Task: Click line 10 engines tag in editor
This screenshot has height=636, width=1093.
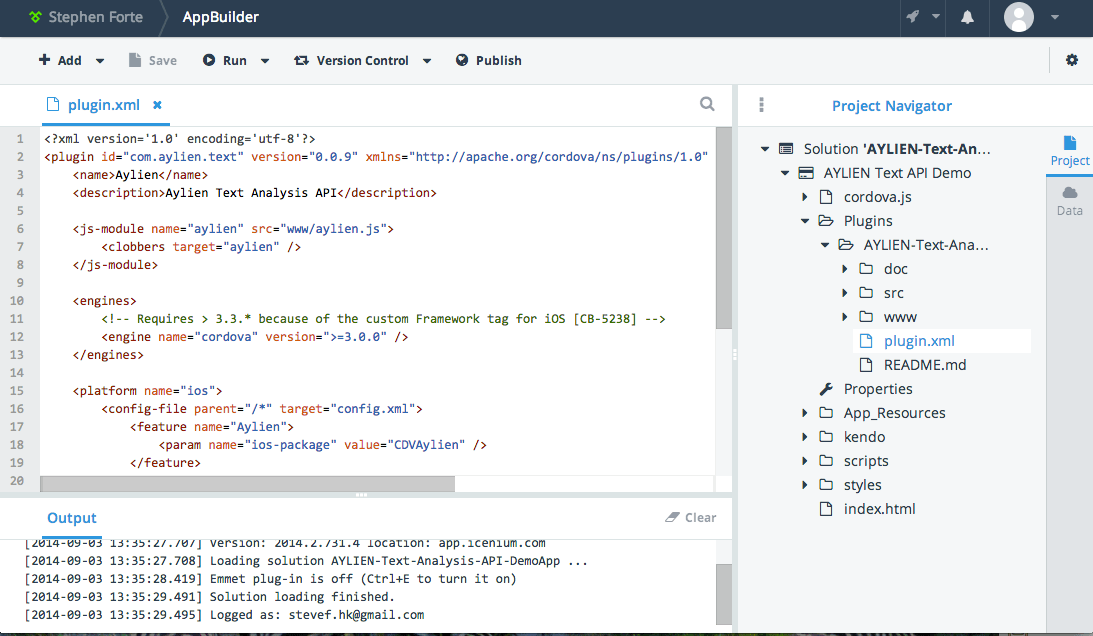Action: point(105,301)
